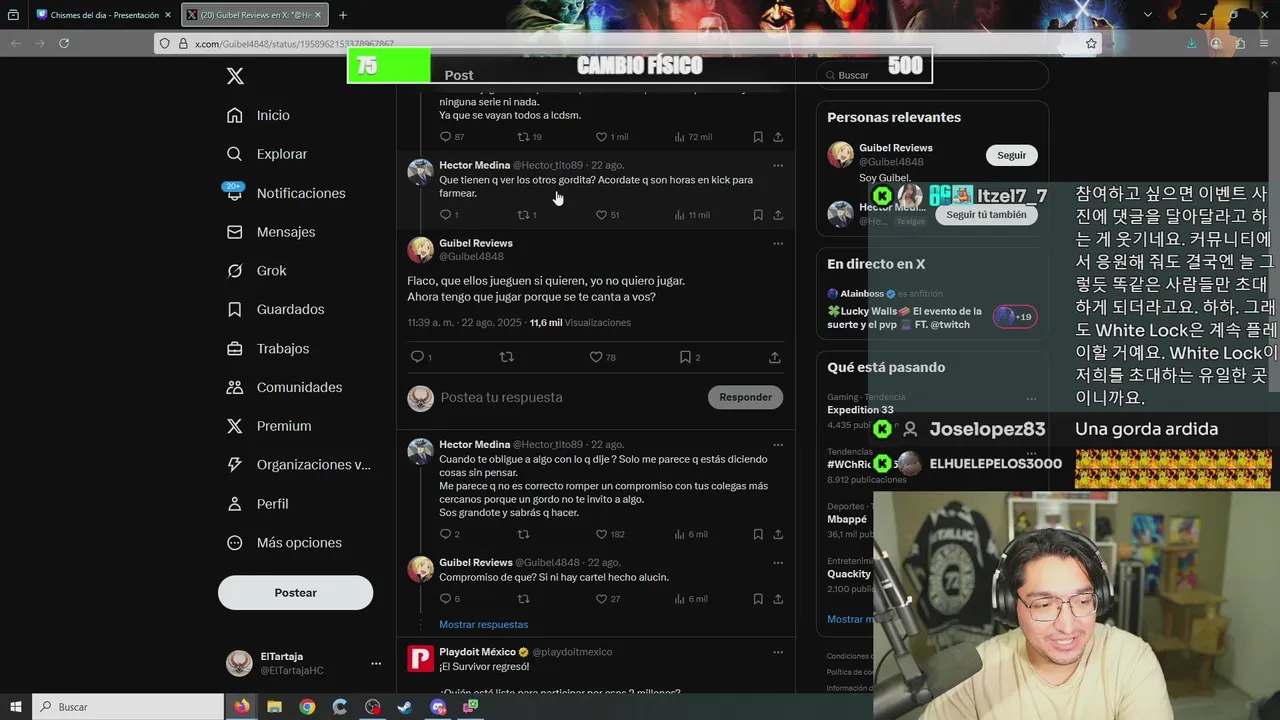
Task: Click the Postear button
Action: (x=295, y=593)
